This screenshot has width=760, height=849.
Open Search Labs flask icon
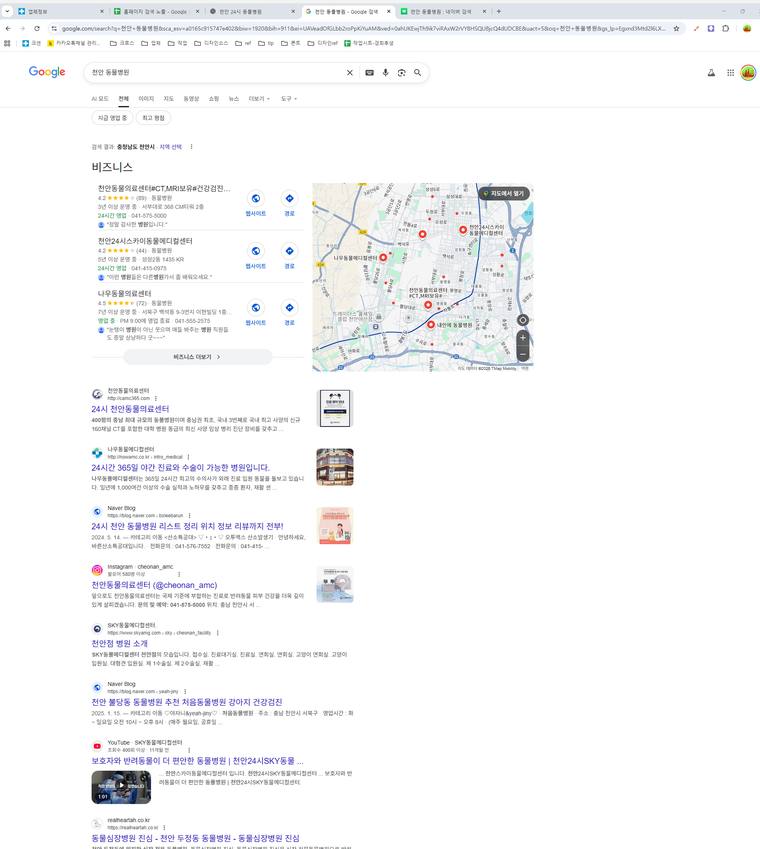(x=711, y=73)
